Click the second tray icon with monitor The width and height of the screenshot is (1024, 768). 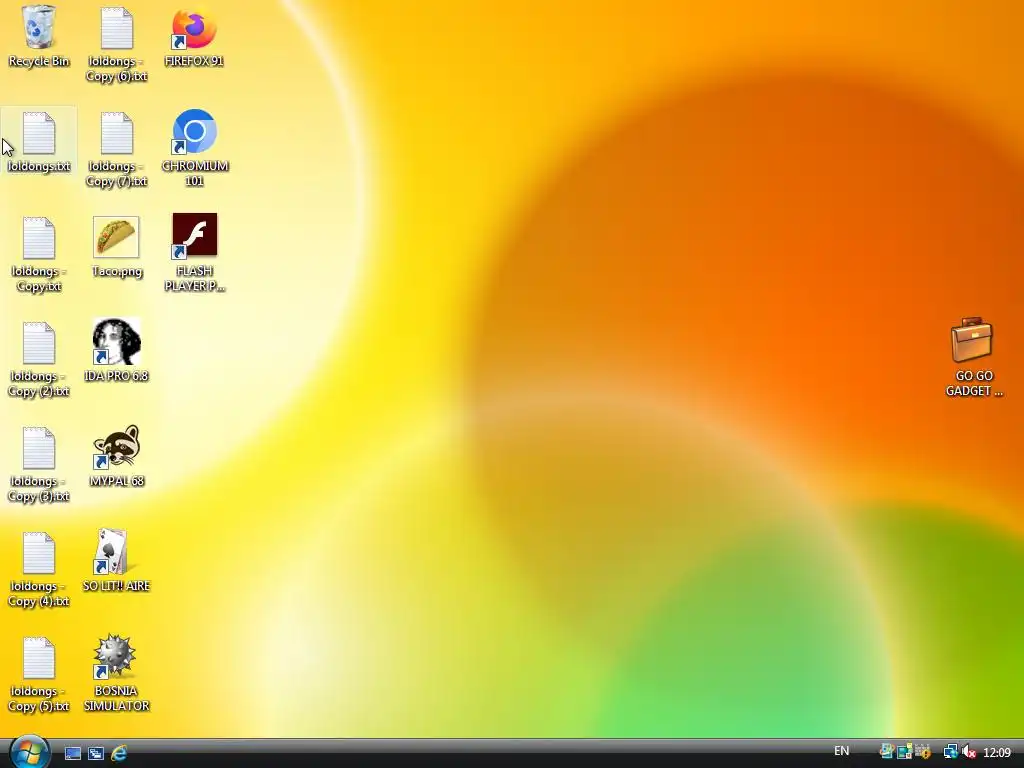pos(904,752)
